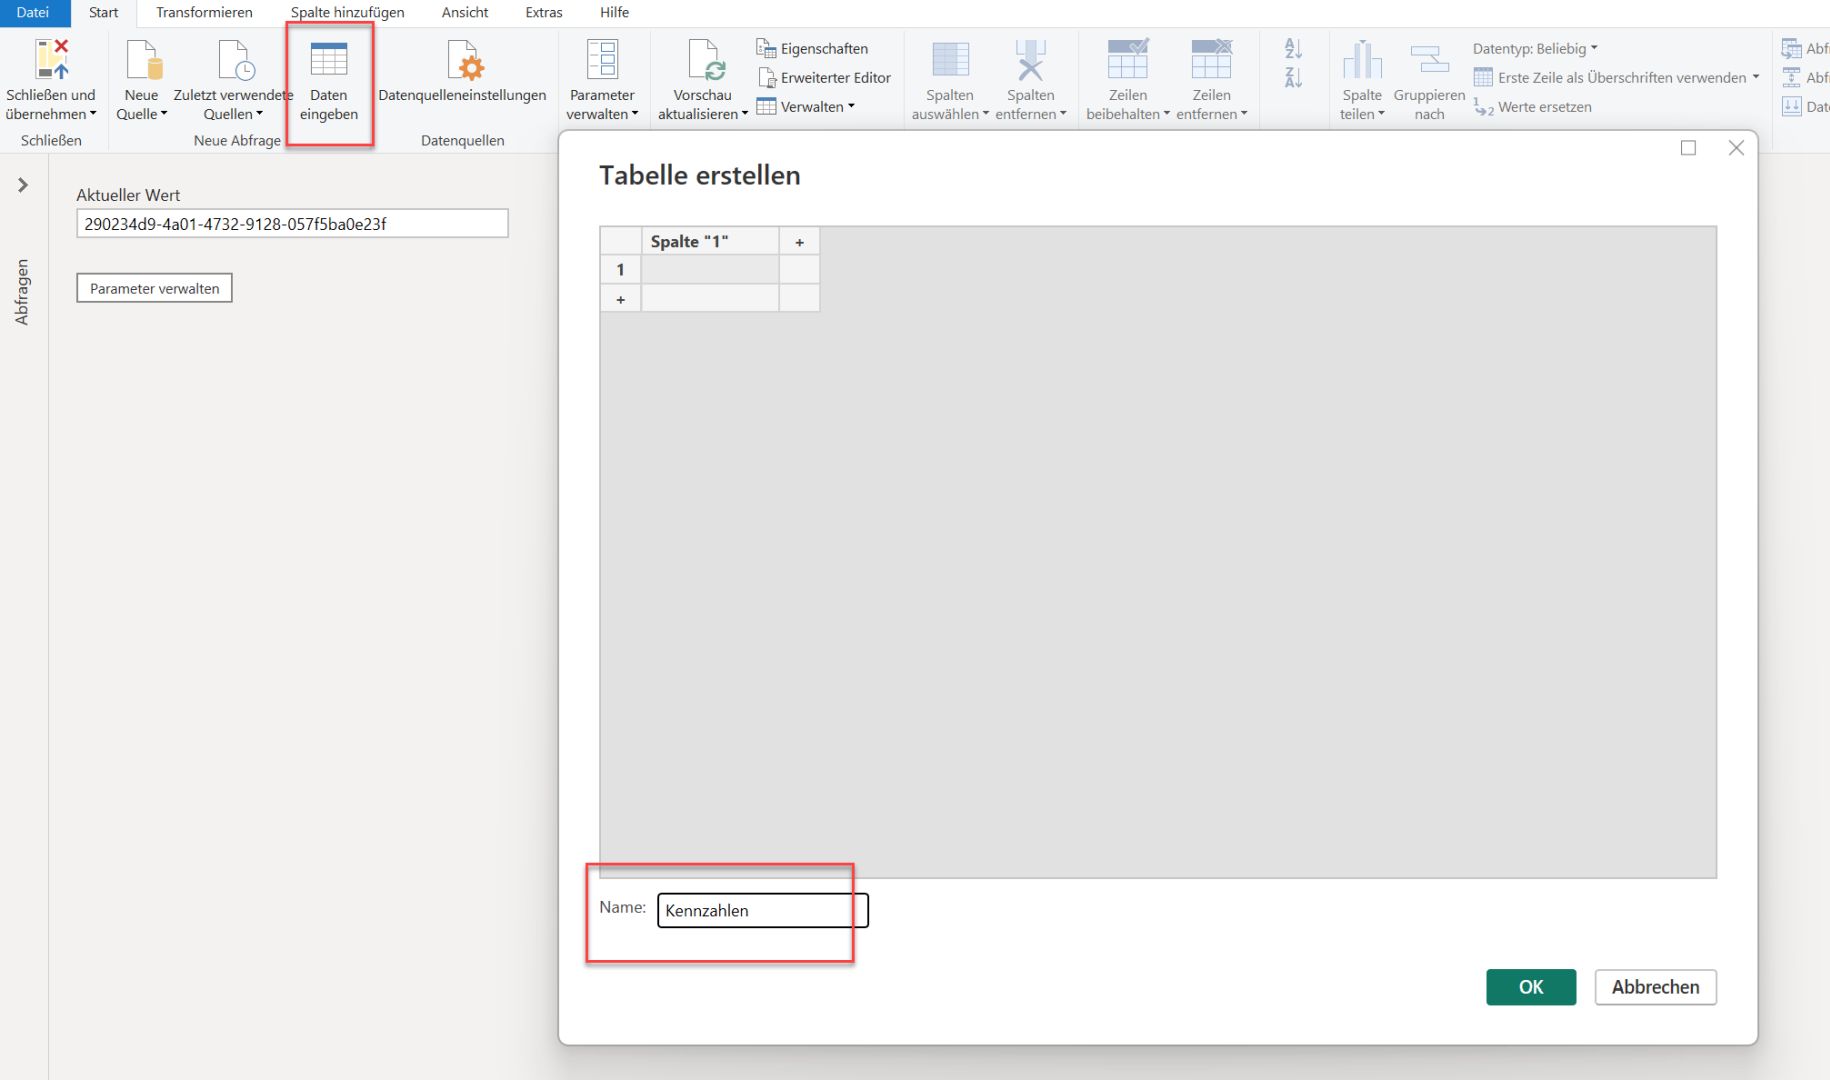
Task: Switch to the Hilfe tab
Action: pyautogui.click(x=614, y=13)
